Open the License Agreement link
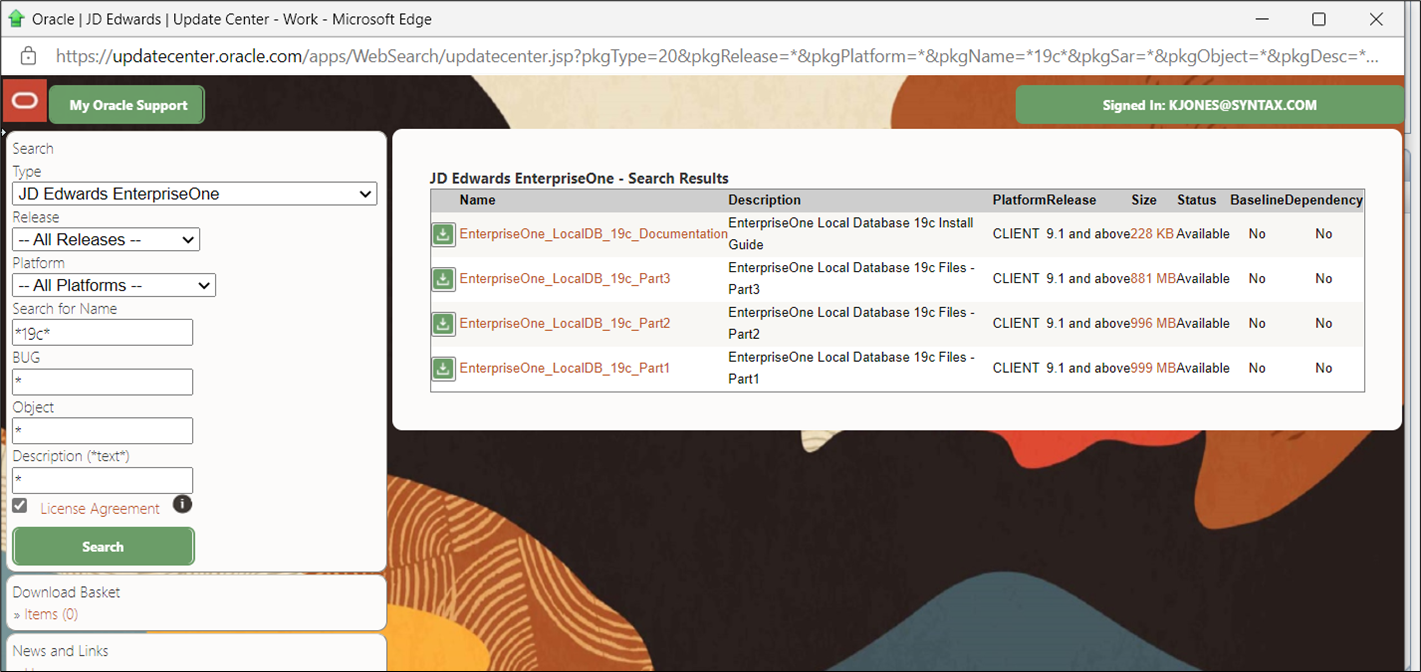1421x672 pixels. tap(100, 509)
